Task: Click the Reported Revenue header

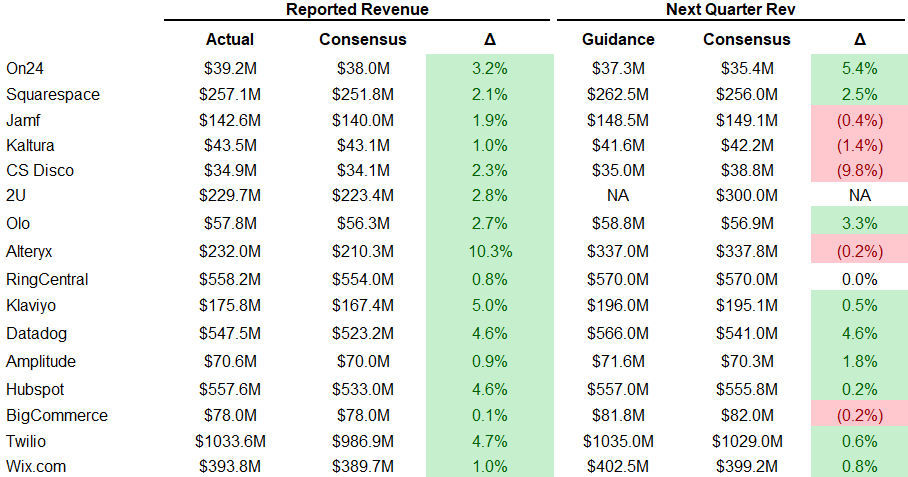Action: (357, 9)
